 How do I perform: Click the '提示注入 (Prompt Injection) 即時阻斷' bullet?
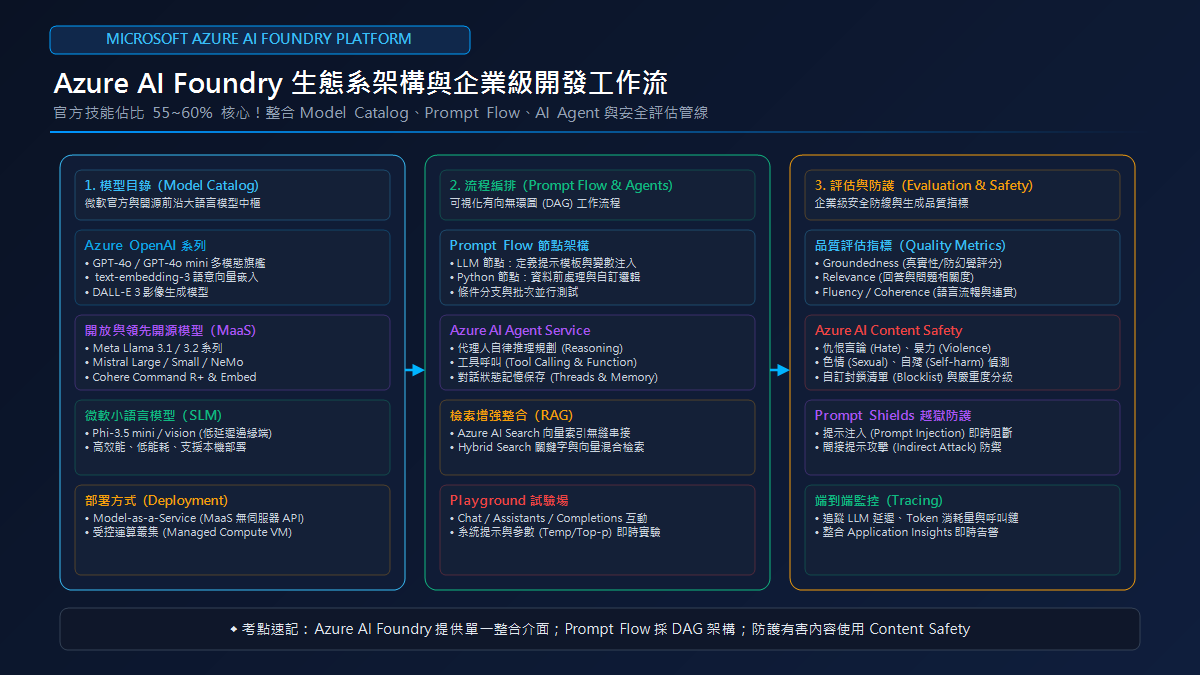(x=914, y=433)
